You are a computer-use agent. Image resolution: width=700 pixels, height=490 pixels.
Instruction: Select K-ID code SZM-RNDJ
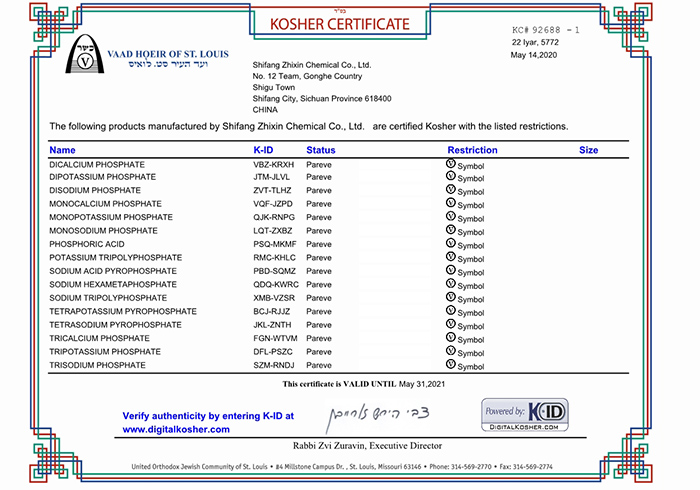(274, 366)
